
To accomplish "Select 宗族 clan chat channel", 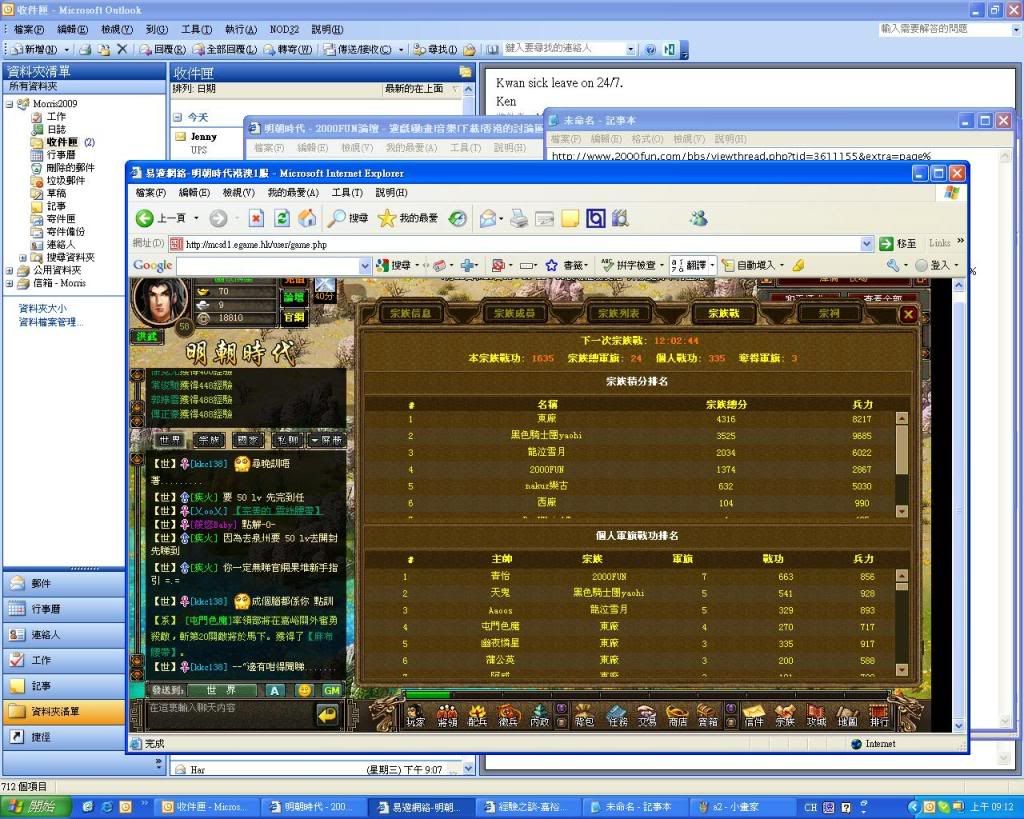I will [209, 440].
